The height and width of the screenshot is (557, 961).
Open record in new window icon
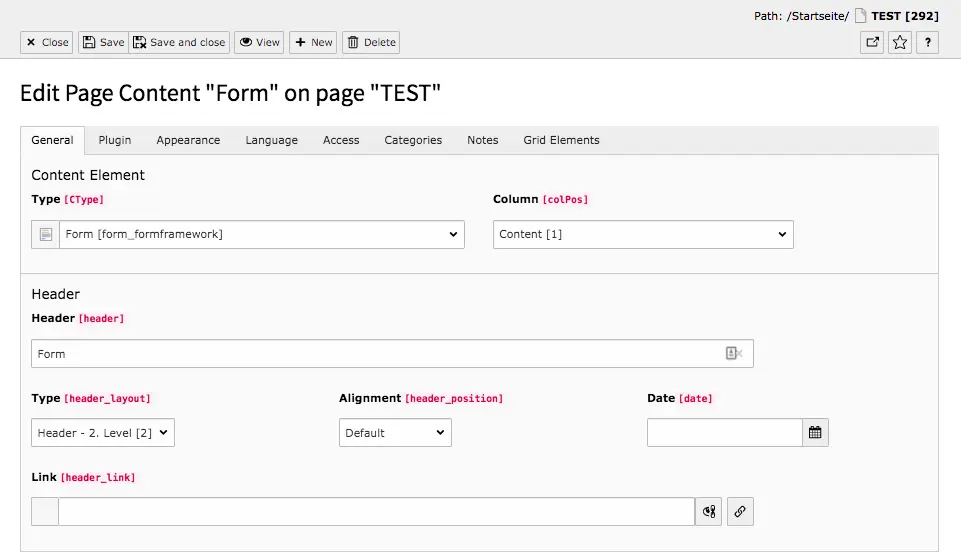pos(872,42)
